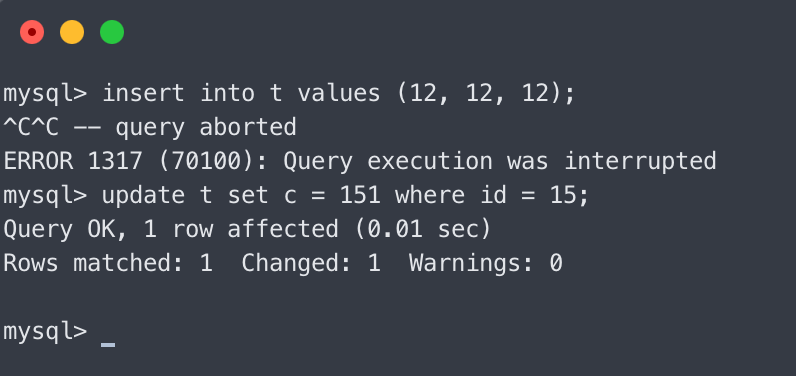Close the terminal with the red button

point(32,32)
